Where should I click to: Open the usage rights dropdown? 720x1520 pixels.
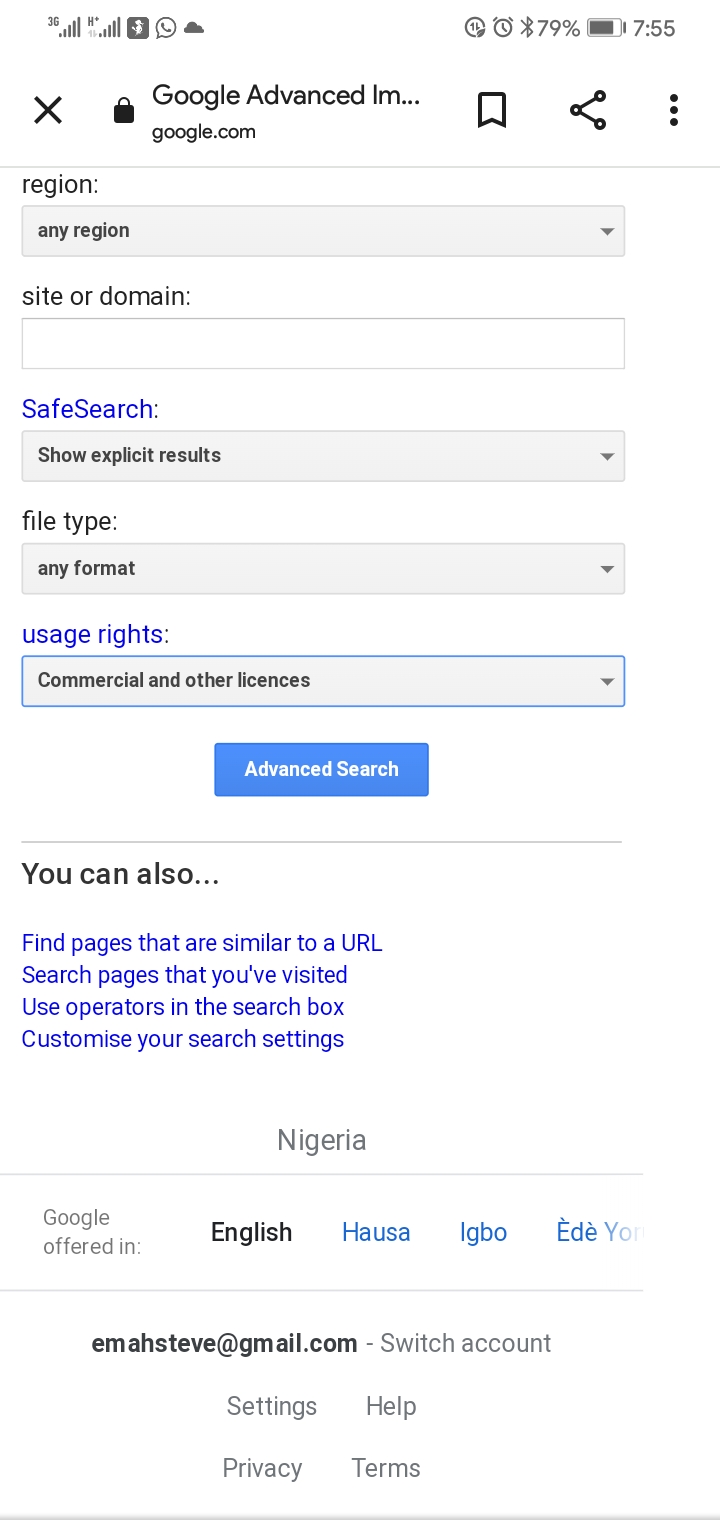[323, 681]
